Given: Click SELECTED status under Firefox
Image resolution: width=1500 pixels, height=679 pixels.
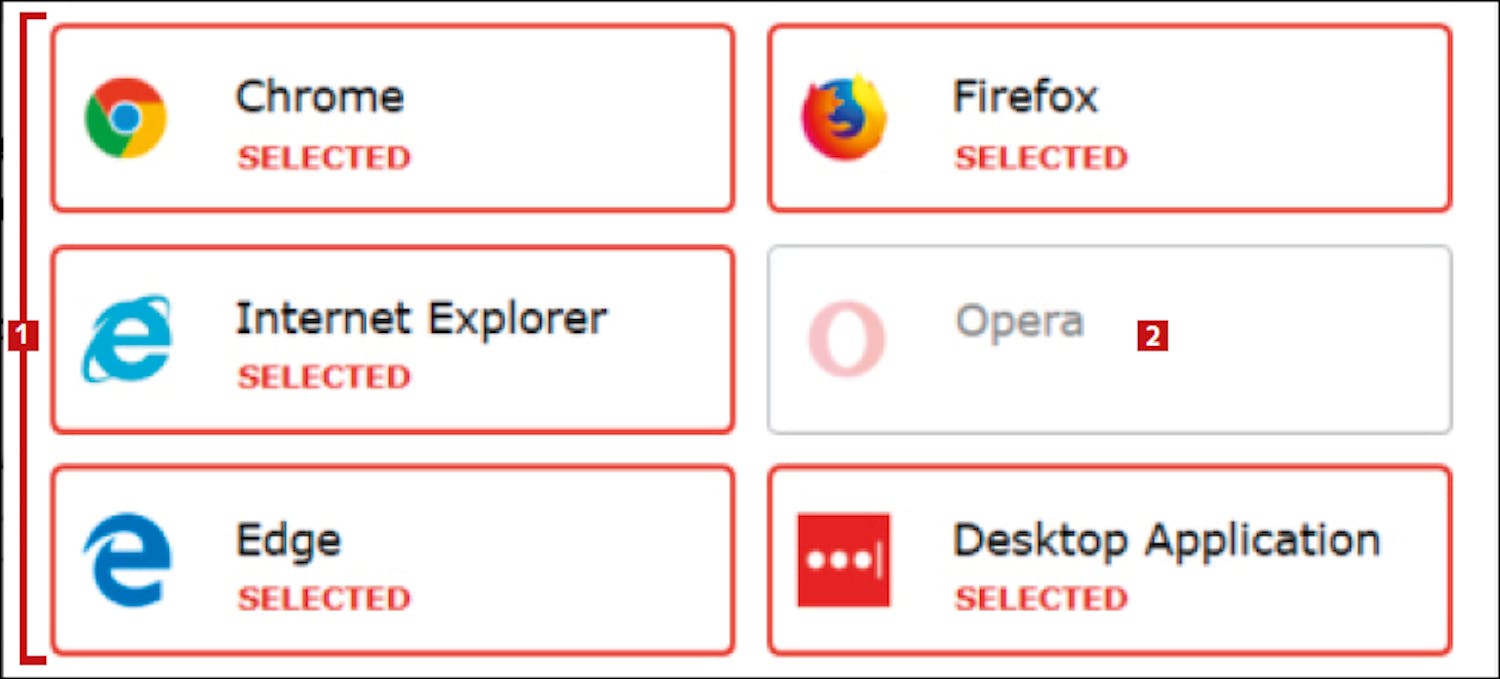Looking at the screenshot, I should coord(1041,157).
